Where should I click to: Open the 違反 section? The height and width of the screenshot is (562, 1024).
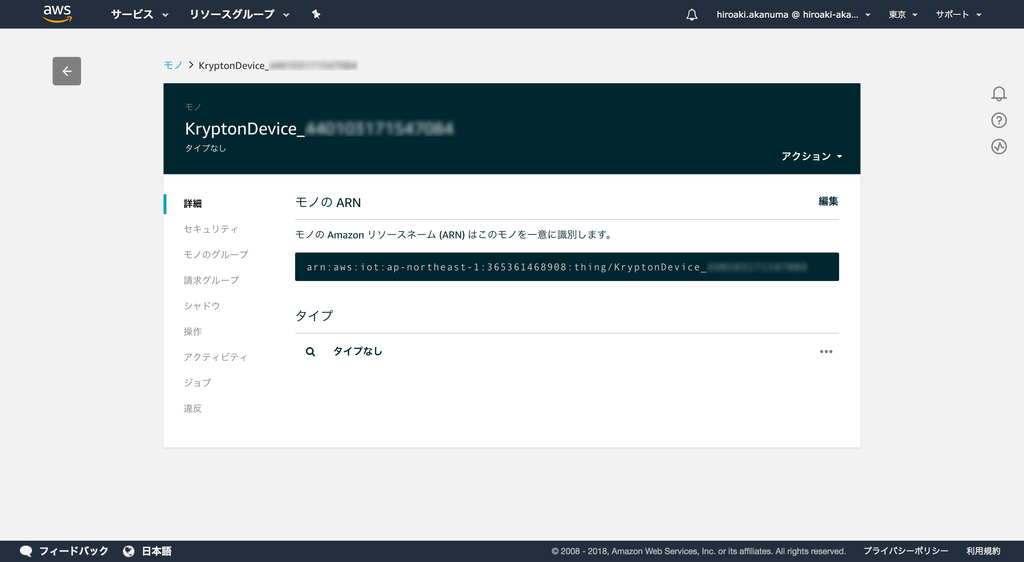pyautogui.click(x=193, y=409)
